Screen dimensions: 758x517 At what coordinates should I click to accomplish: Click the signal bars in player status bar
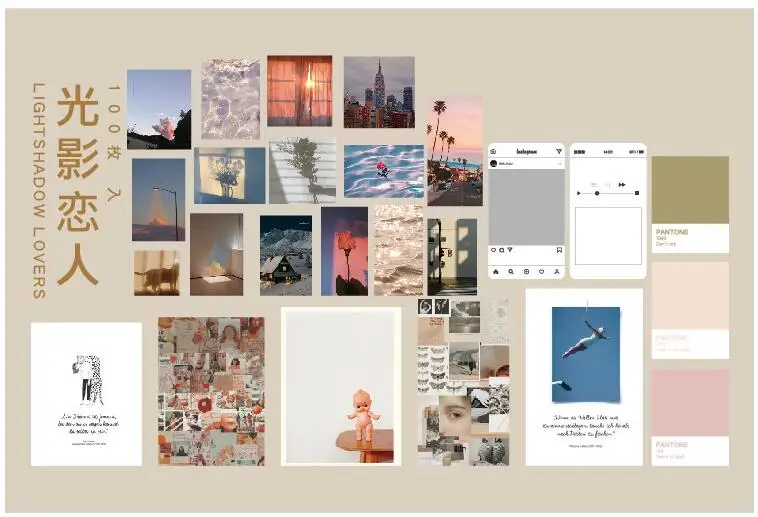(x=579, y=152)
